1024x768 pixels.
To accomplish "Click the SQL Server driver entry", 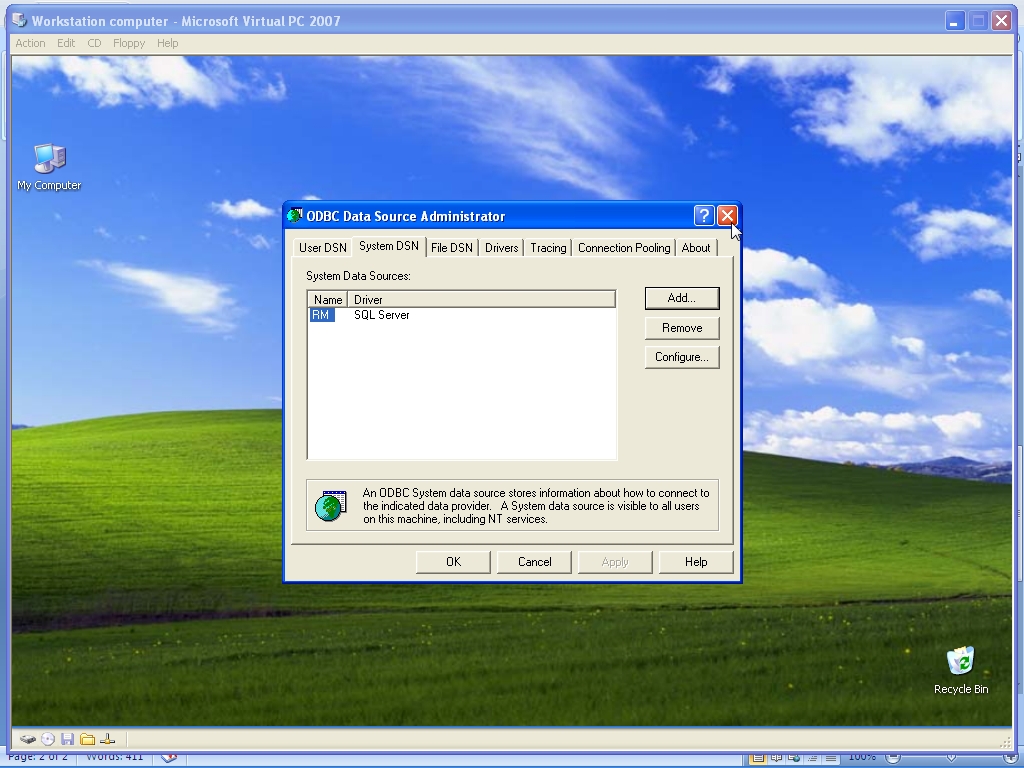I will [381, 315].
